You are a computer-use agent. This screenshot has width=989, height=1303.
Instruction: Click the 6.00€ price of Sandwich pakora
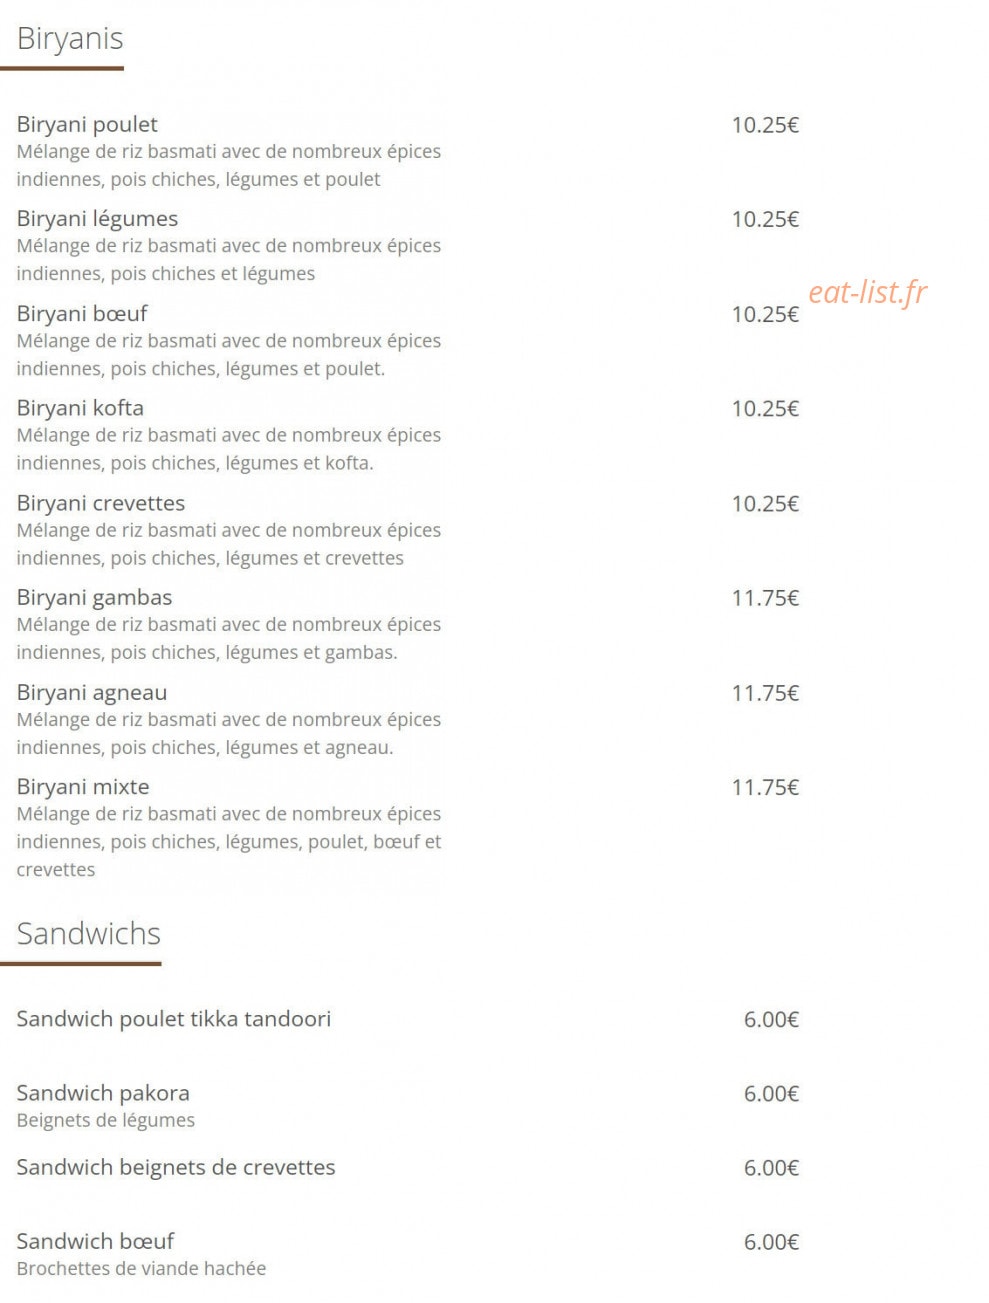point(771,1094)
